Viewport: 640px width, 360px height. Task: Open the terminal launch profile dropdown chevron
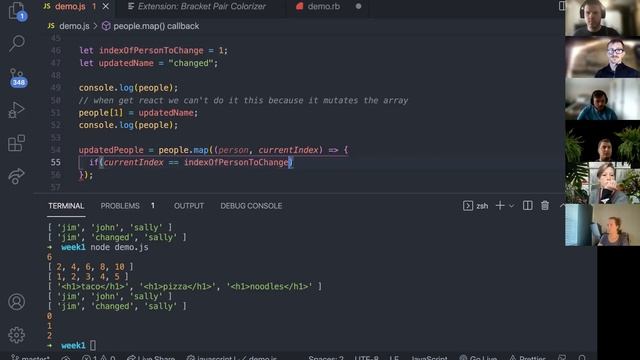click(511, 206)
